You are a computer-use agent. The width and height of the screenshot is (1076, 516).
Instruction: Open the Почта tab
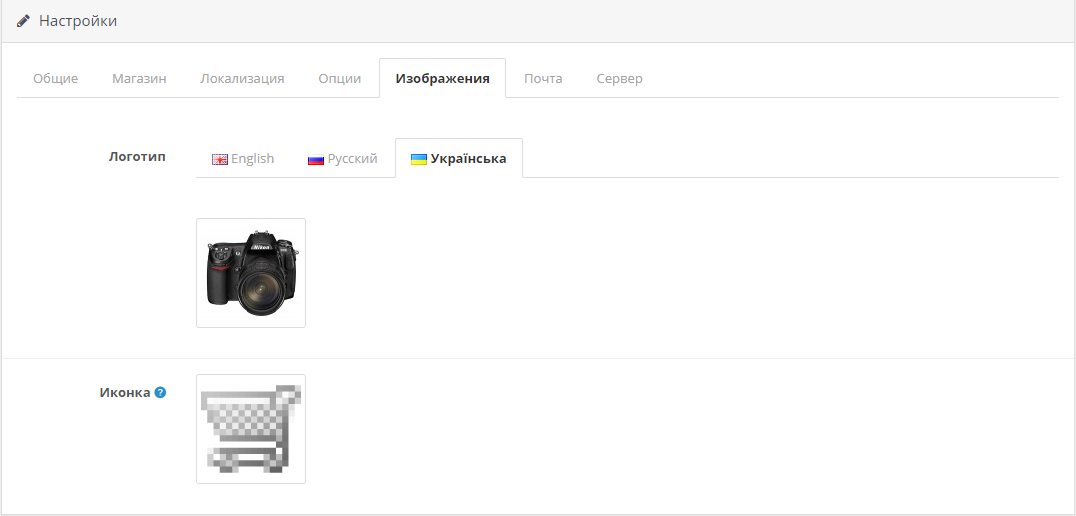click(543, 79)
